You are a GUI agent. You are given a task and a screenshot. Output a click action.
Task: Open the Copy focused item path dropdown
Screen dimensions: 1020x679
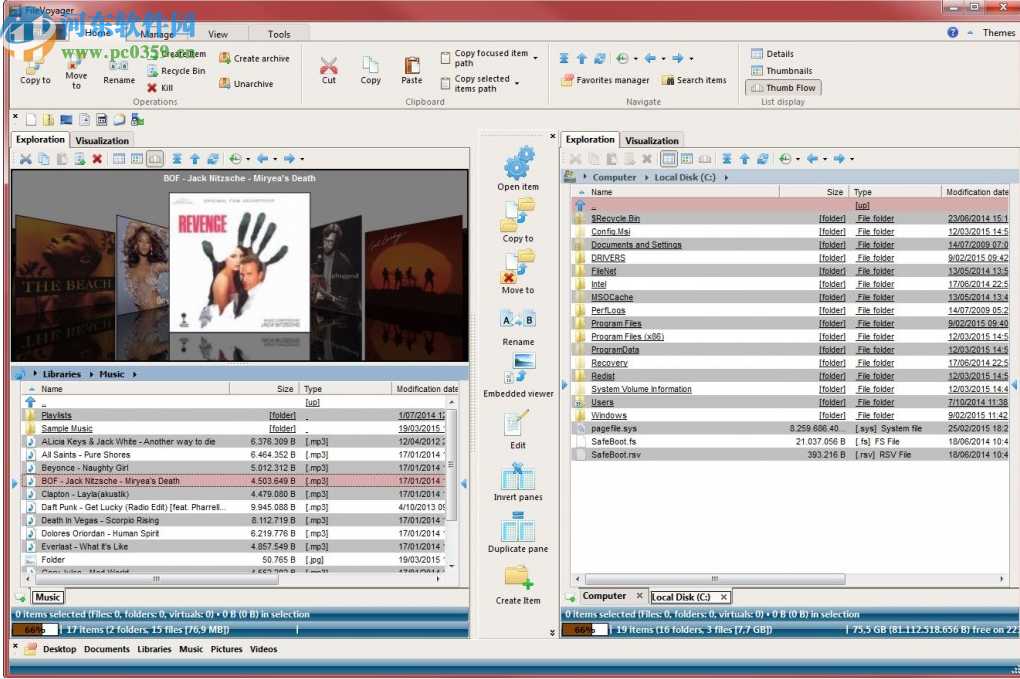coord(535,56)
